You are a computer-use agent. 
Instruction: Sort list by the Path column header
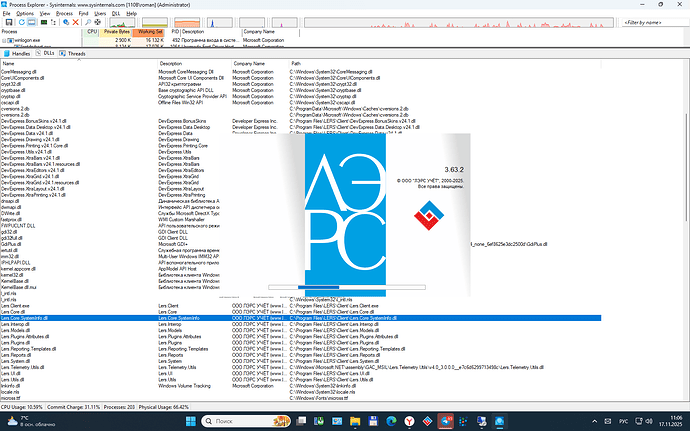[x=296, y=63]
